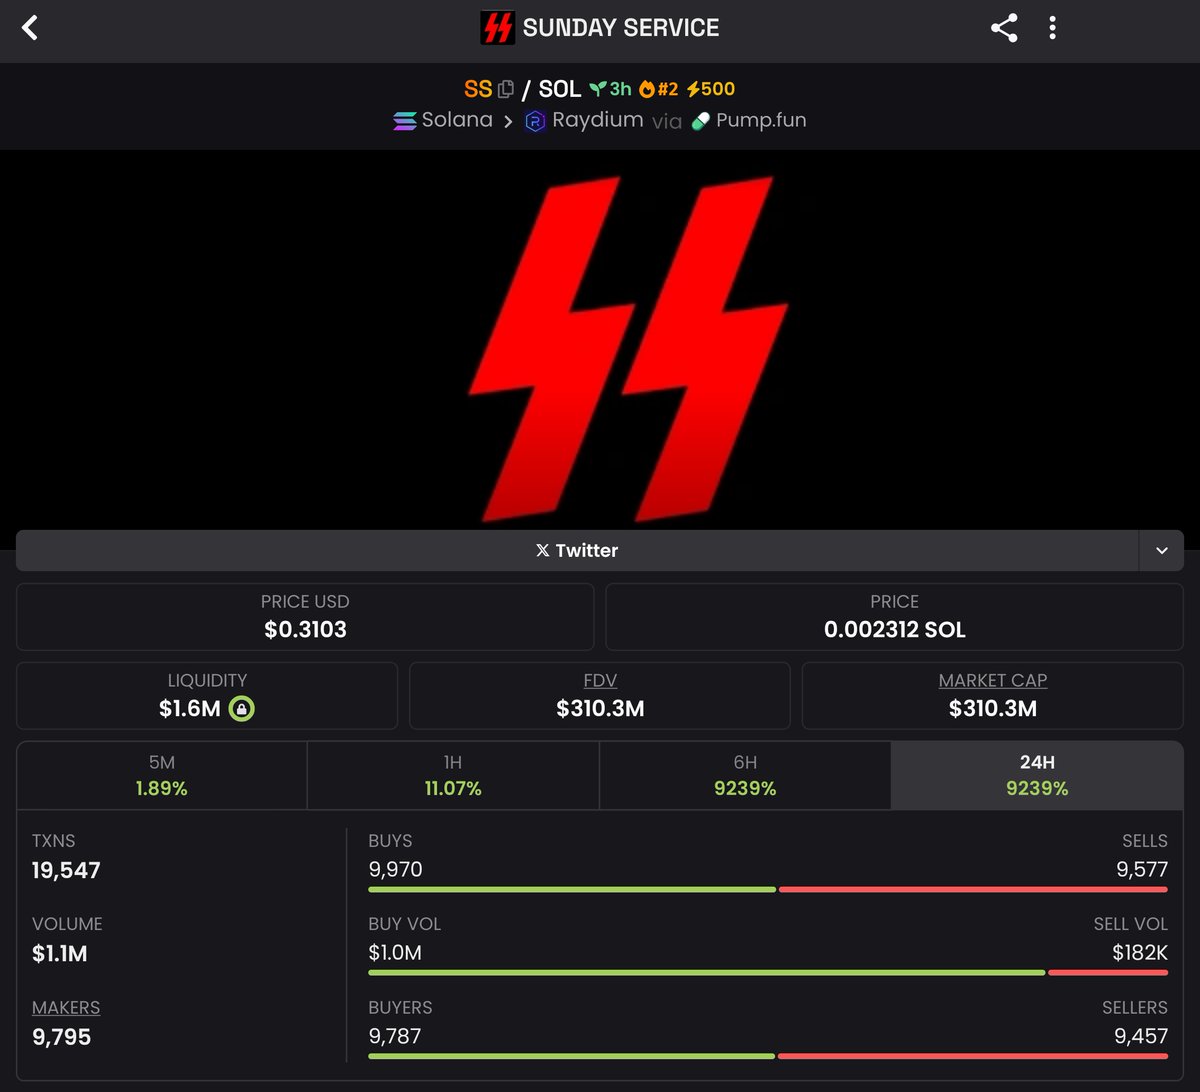The height and width of the screenshot is (1092, 1200).
Task: Click the orange SS ticker symbol
Action: [x=478, y=89]
